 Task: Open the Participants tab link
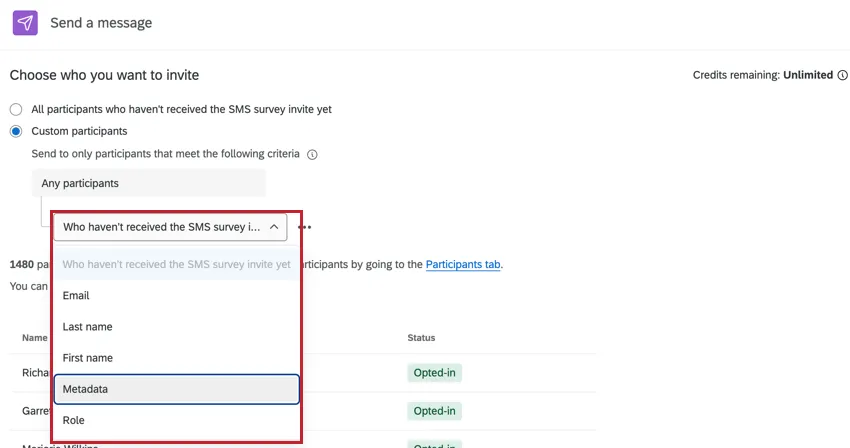(x=463, y=264)
